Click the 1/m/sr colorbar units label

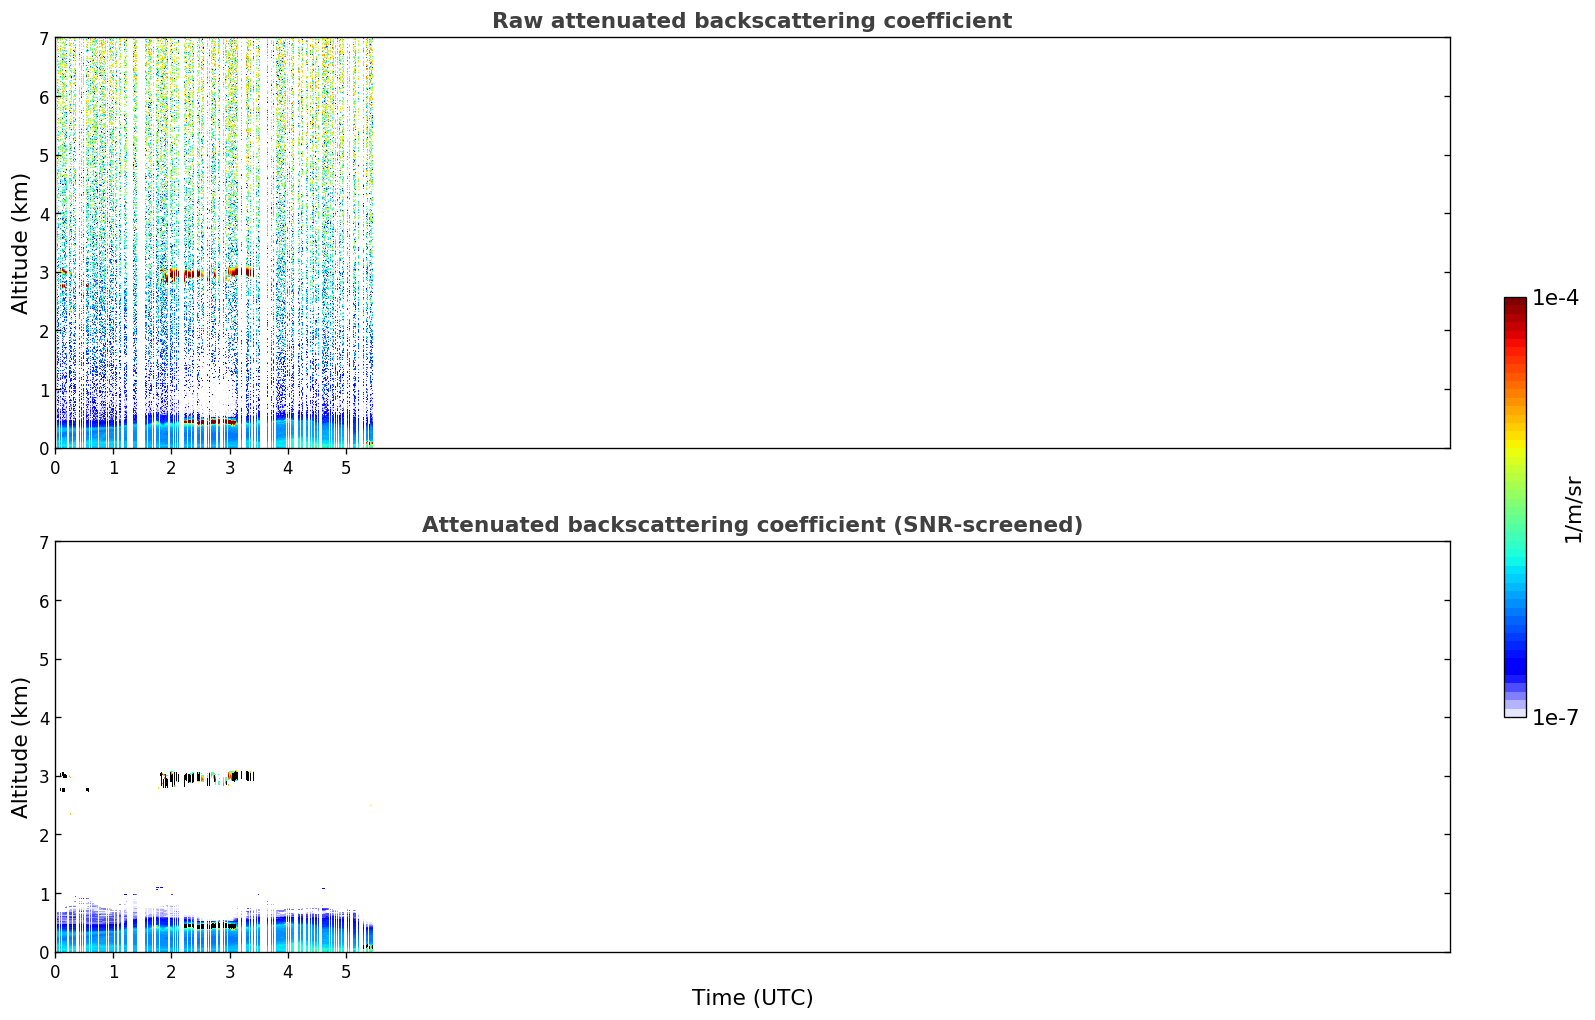1573,510
